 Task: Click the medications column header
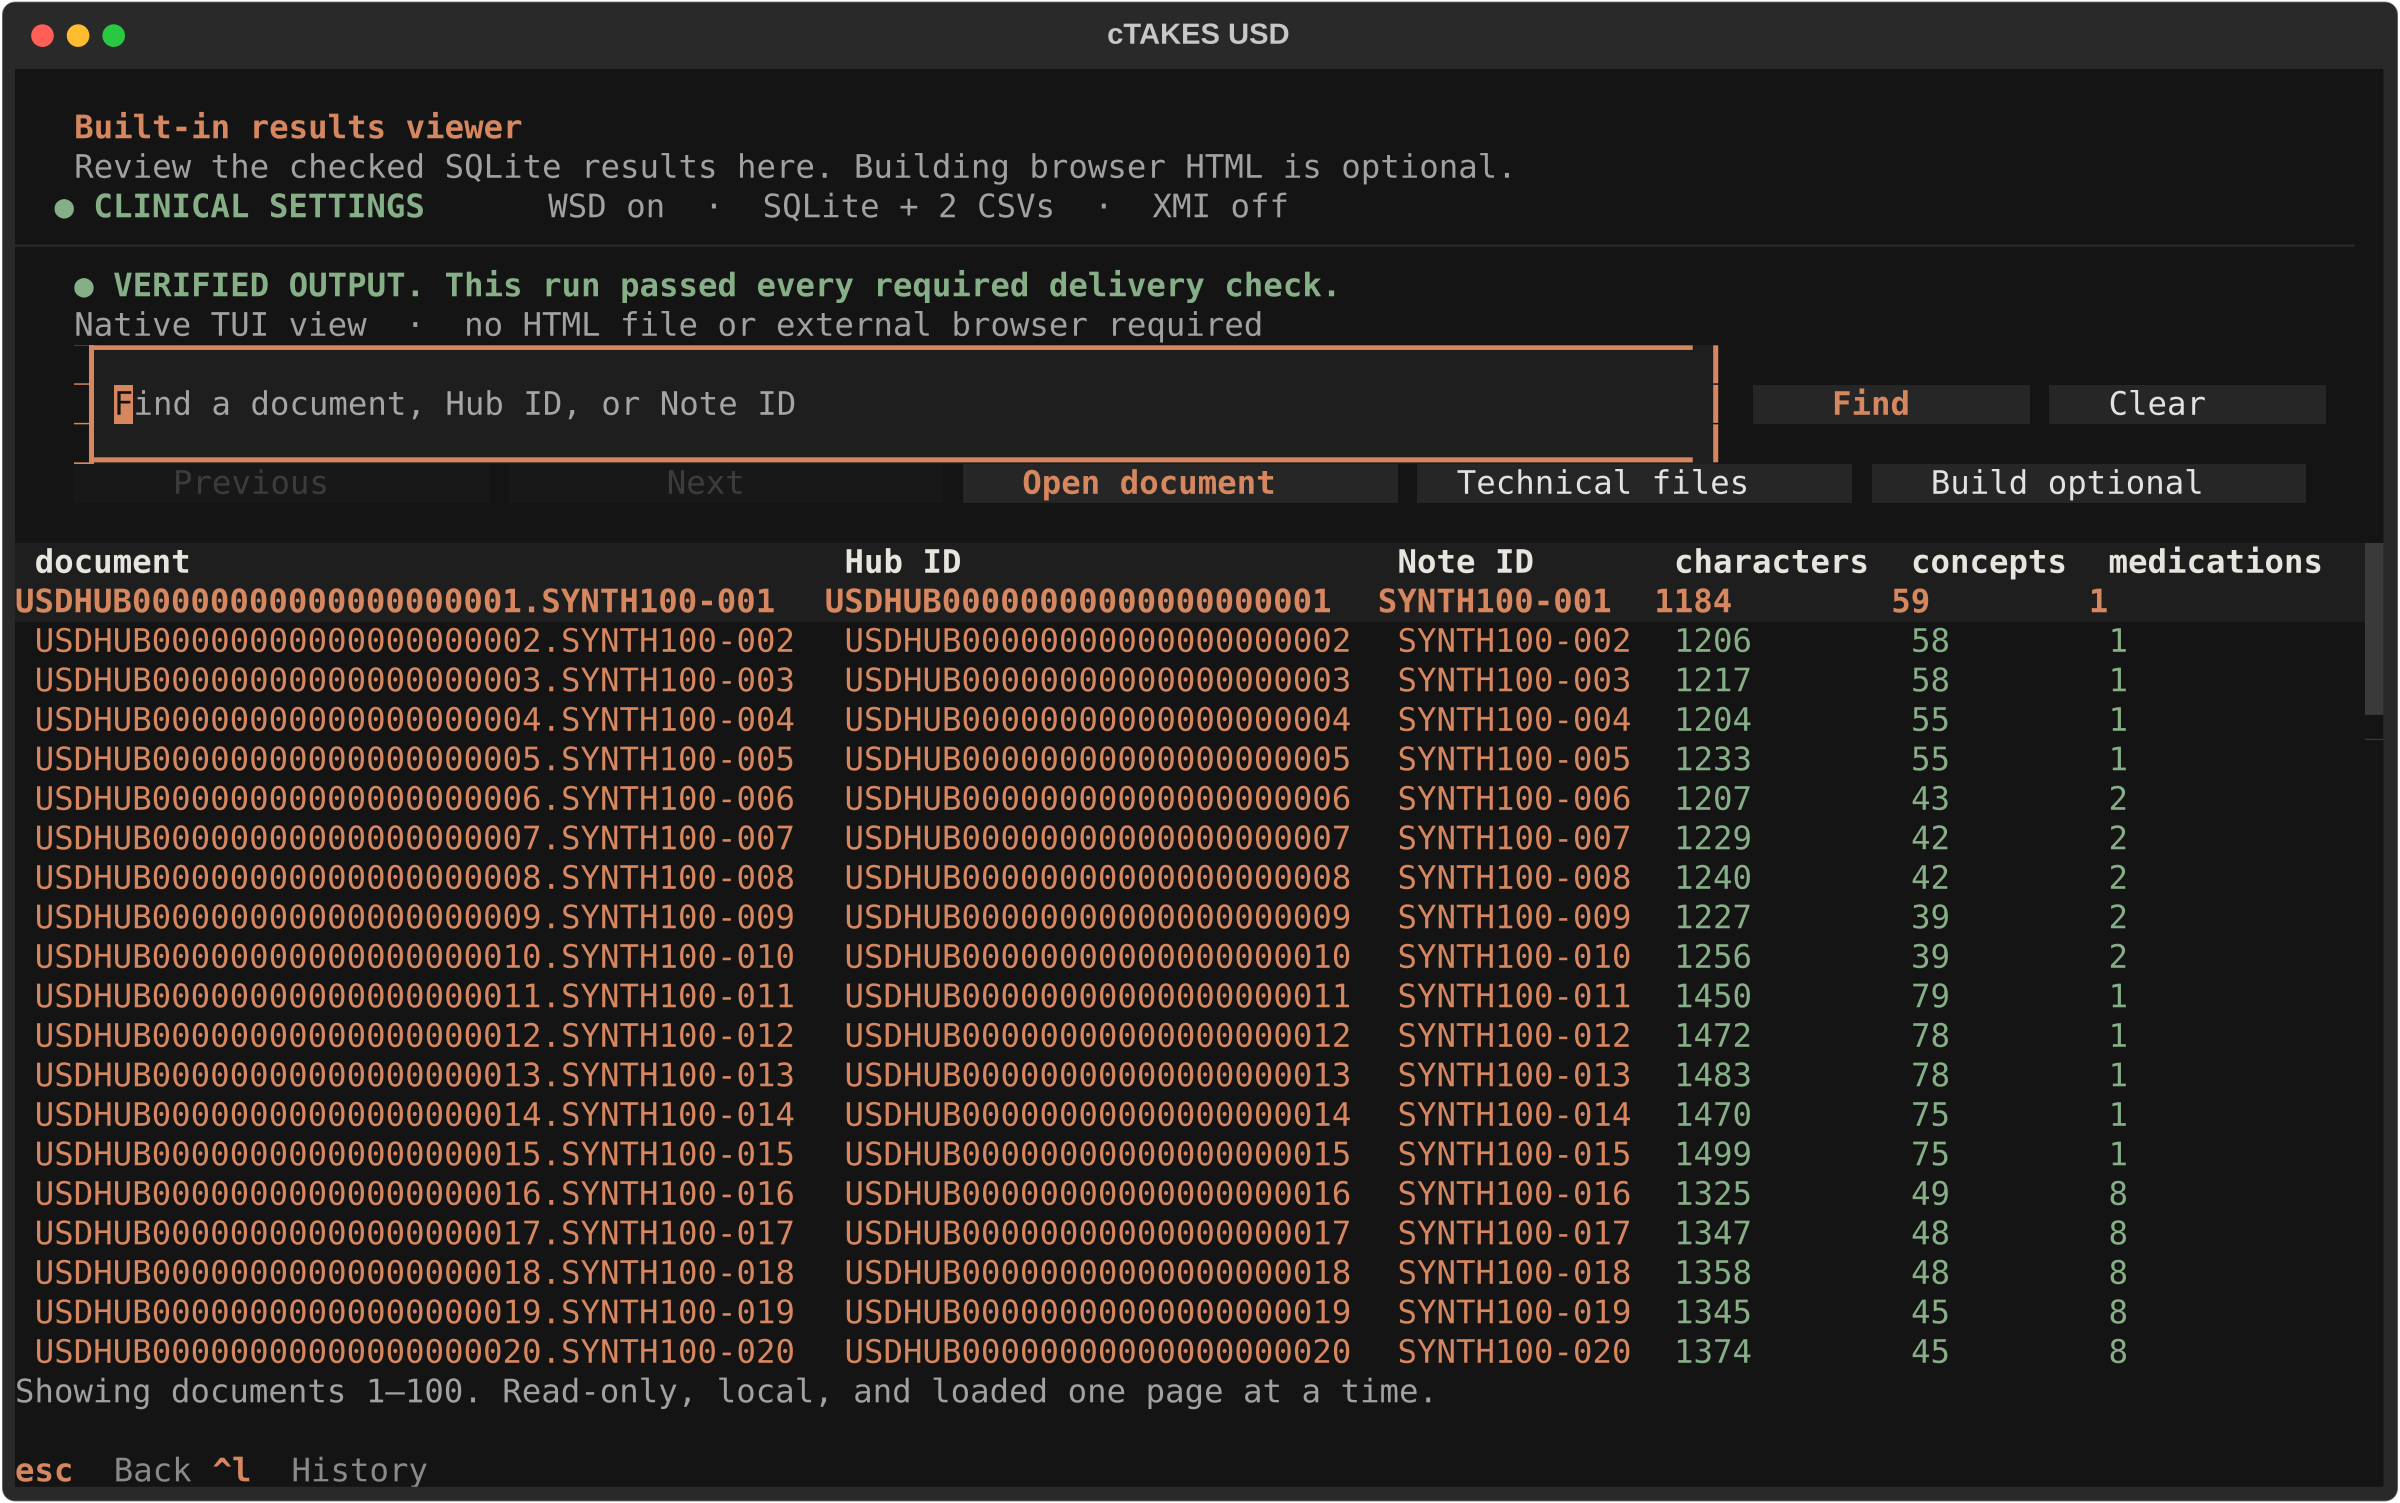pos(2215,562)
